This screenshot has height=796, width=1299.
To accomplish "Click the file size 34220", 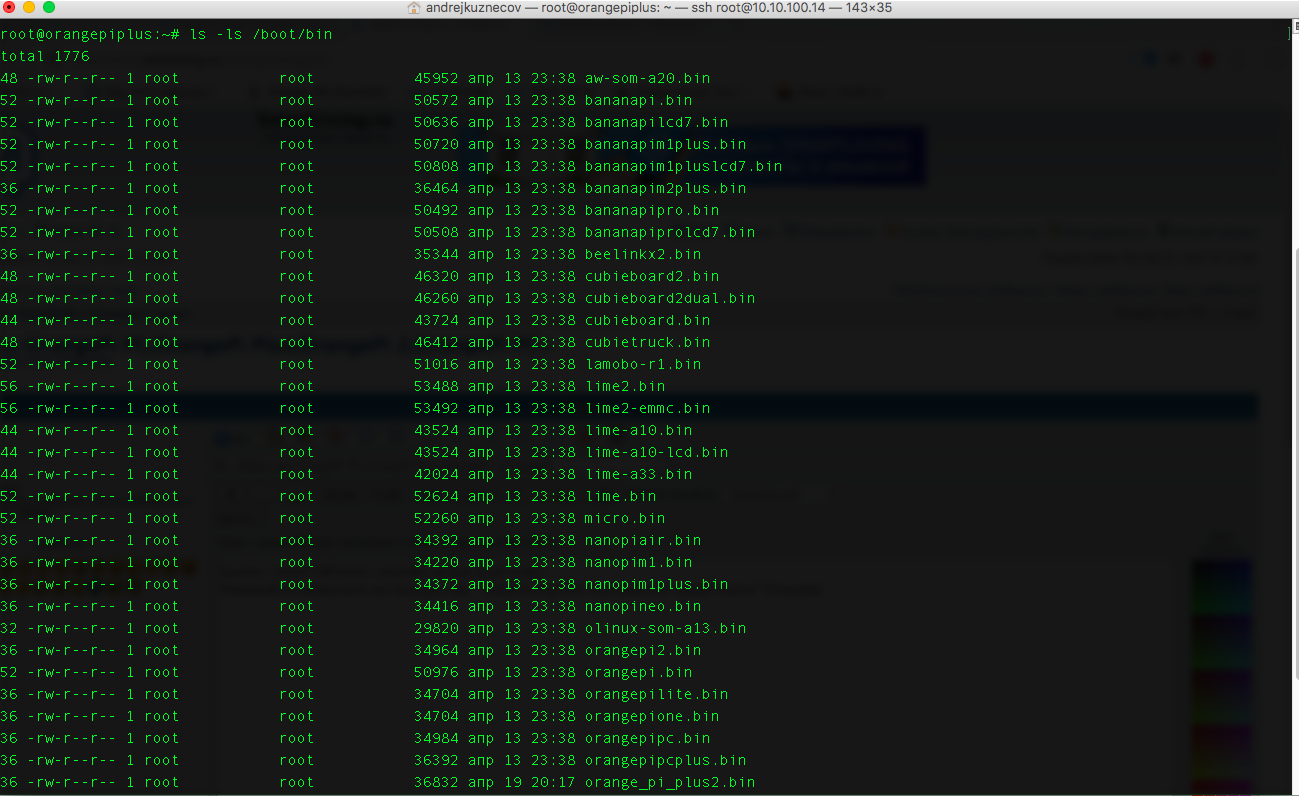I will click(436, 562).
